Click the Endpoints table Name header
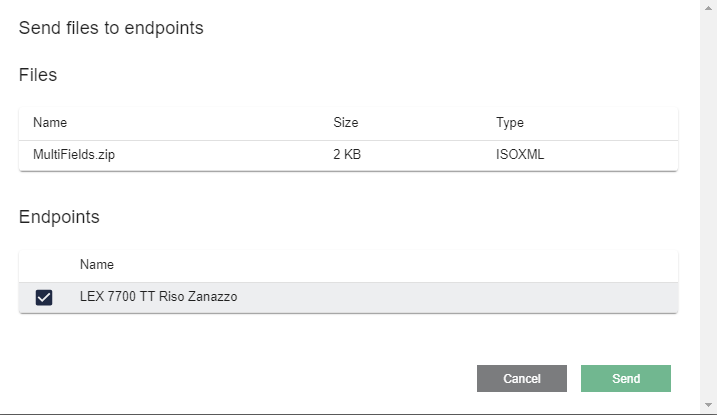Screen dimensions: 717x415 (x=96, y=265)
